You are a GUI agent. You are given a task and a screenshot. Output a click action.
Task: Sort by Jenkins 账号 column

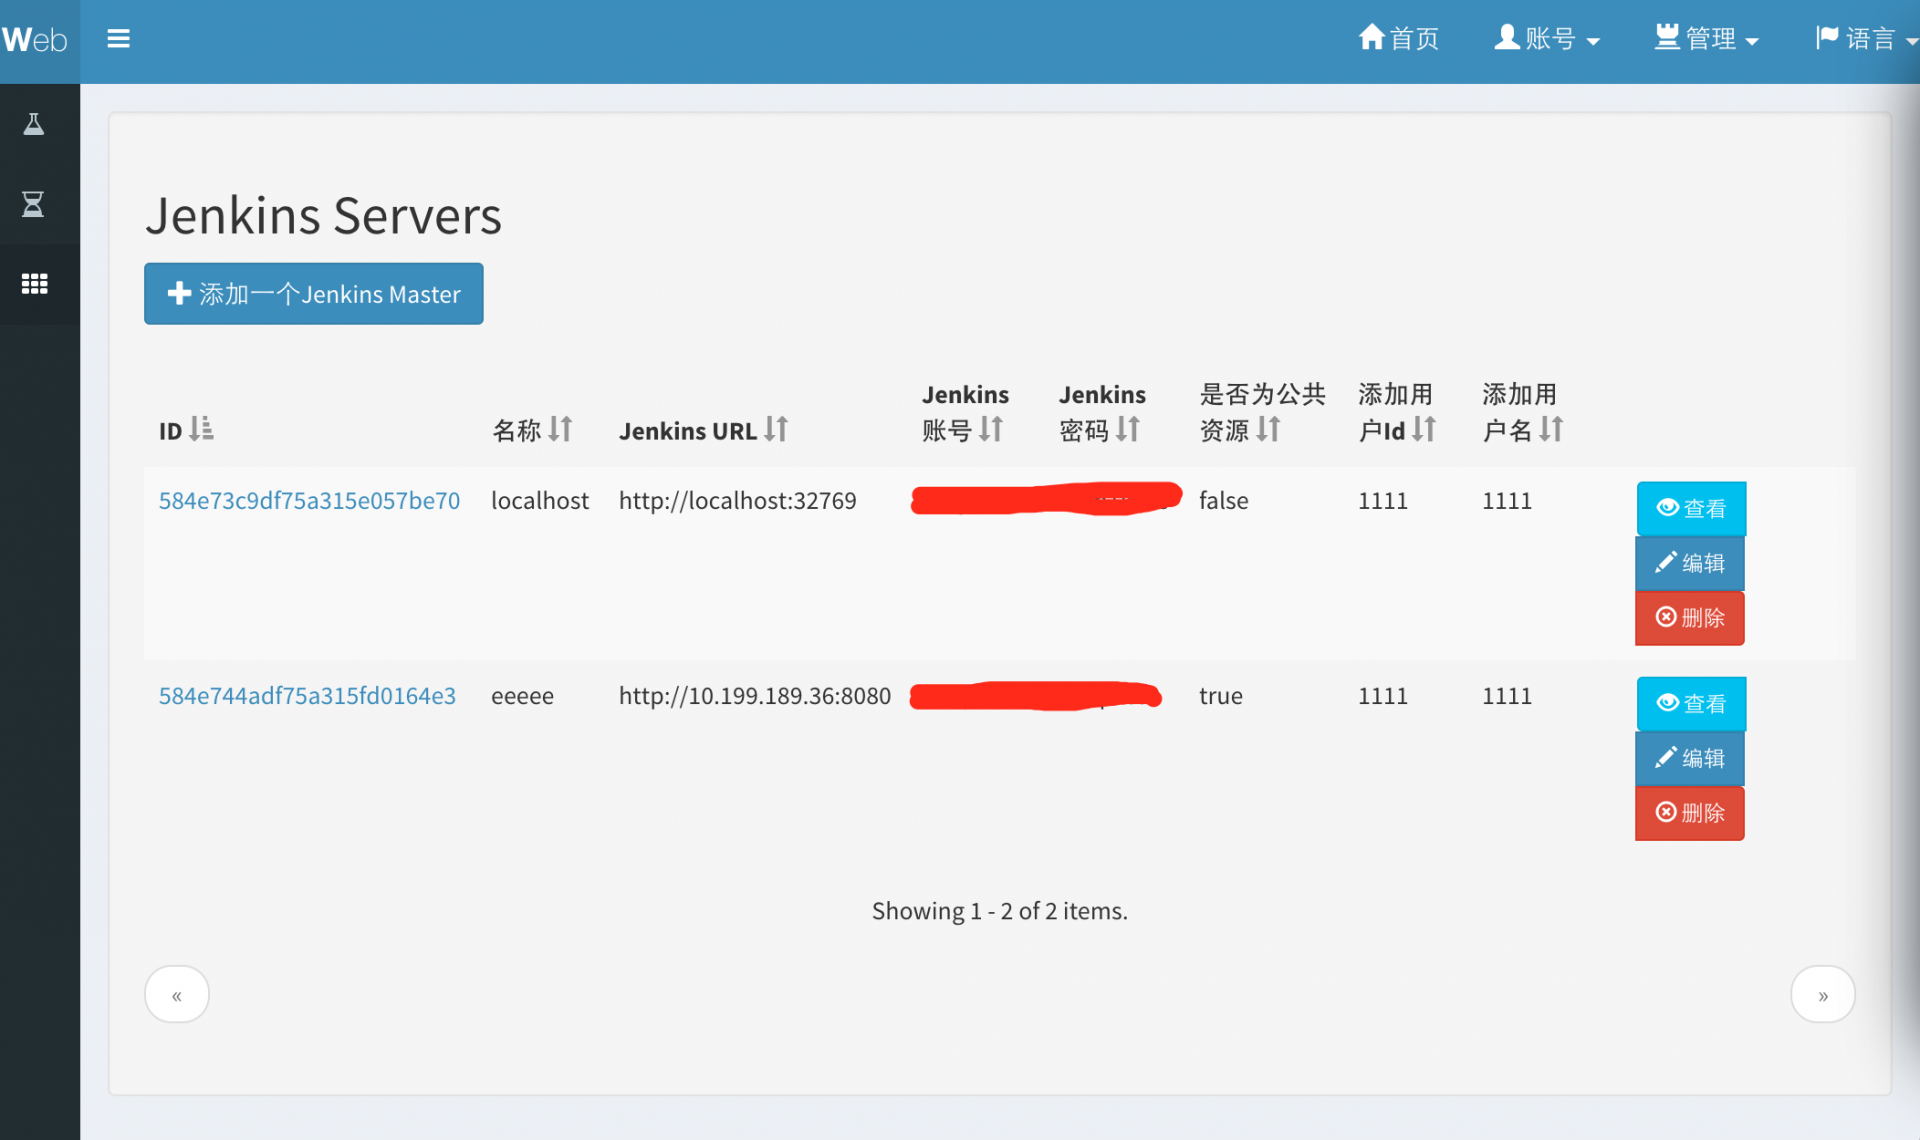[964, 412]
